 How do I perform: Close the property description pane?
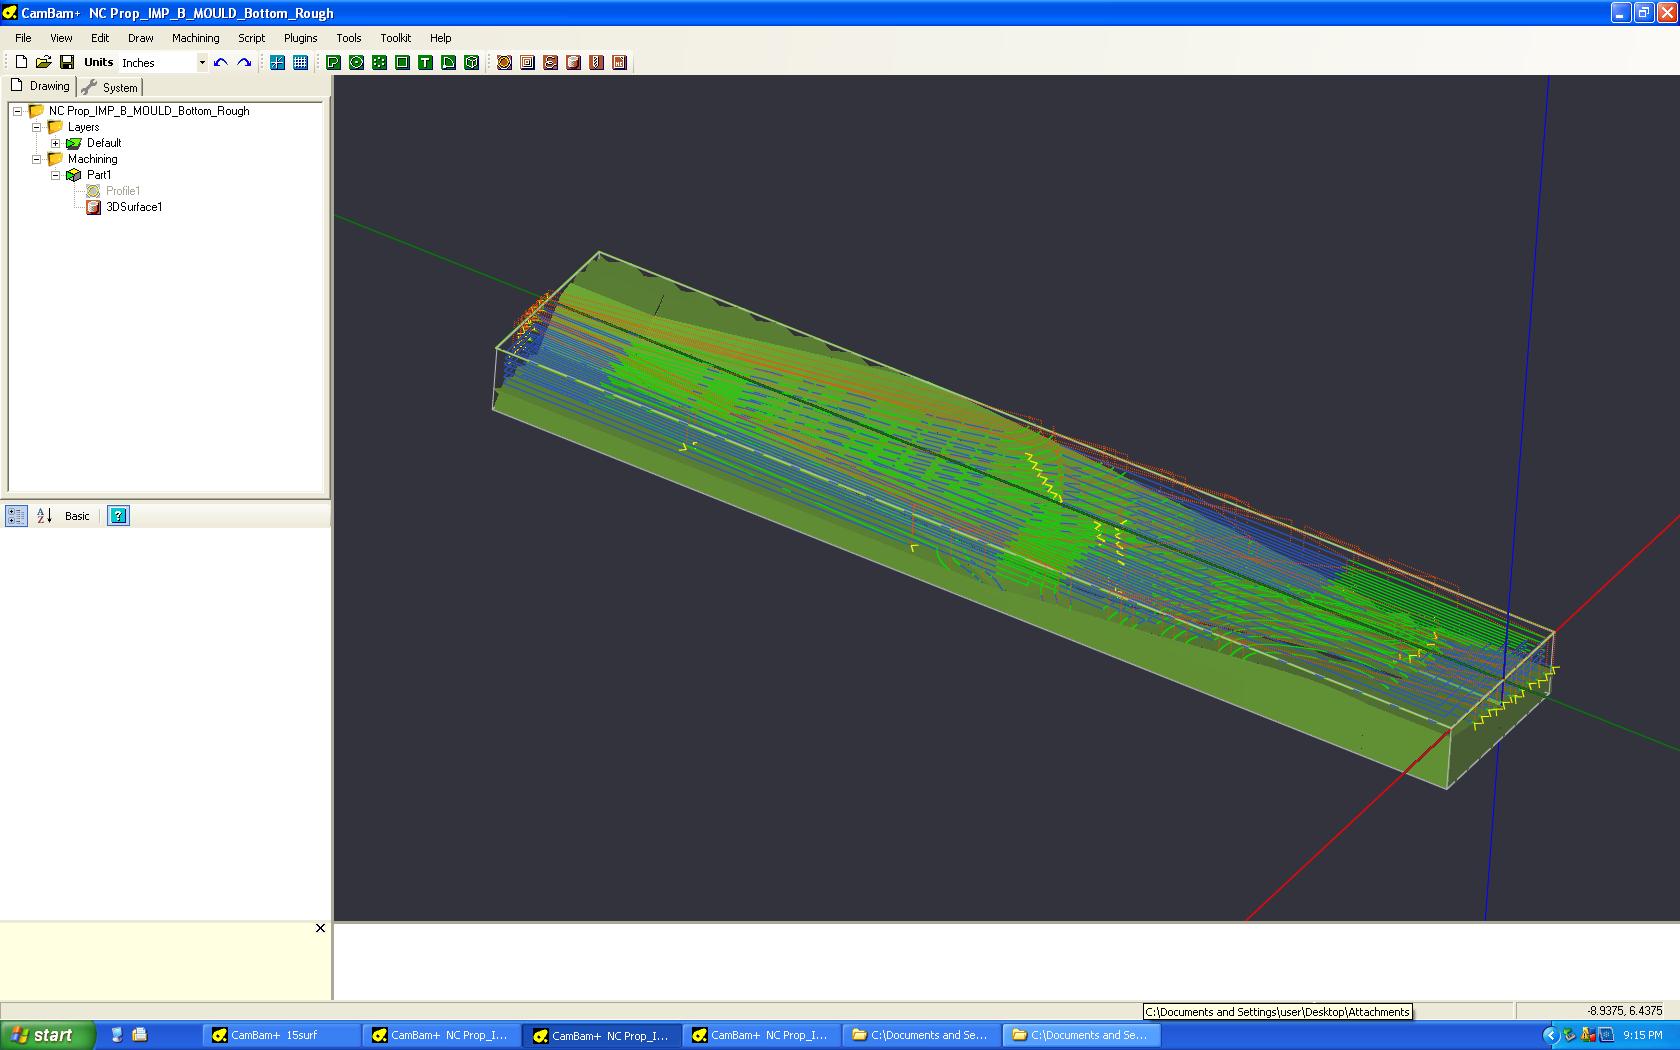pyautogui.click(x=320, y=928)
